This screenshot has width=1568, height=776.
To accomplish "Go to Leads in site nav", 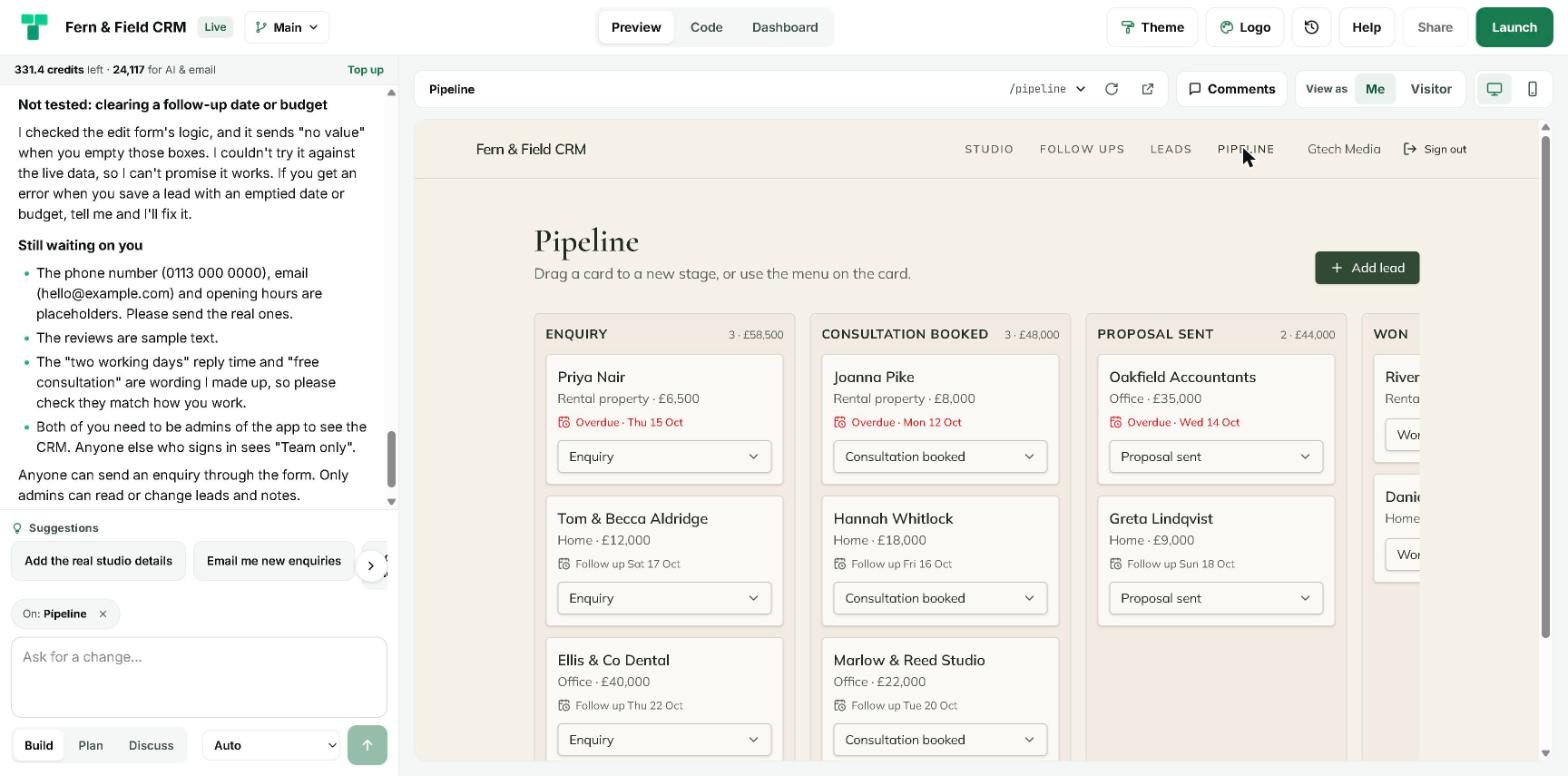I will (1171, 149).
